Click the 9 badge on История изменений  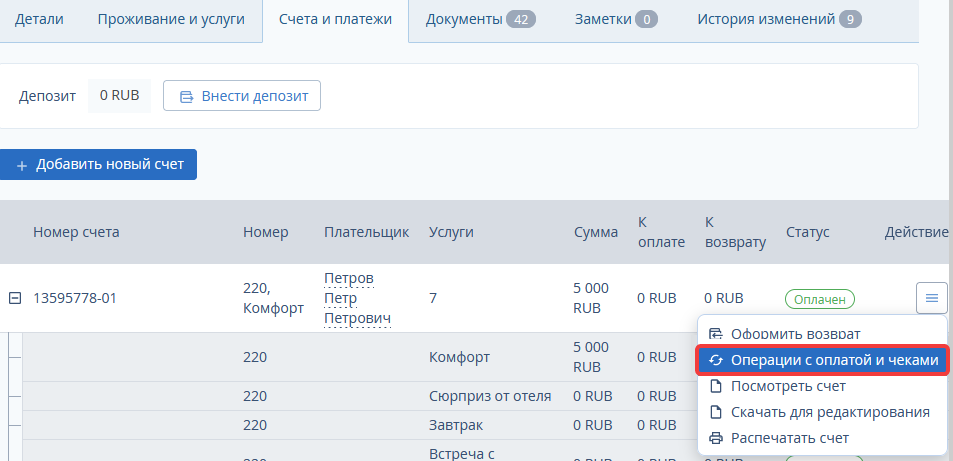[x=850, y=19]
